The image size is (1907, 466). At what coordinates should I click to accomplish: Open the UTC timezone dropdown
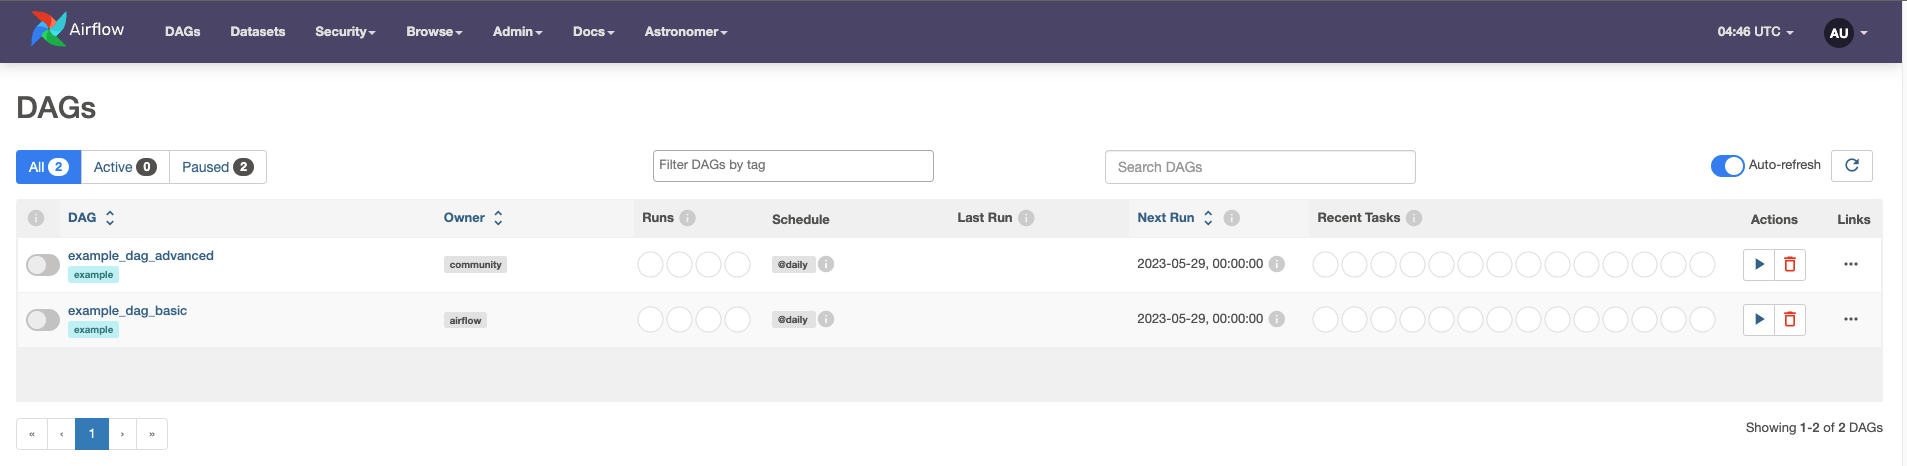click(x=1755, y=32)
